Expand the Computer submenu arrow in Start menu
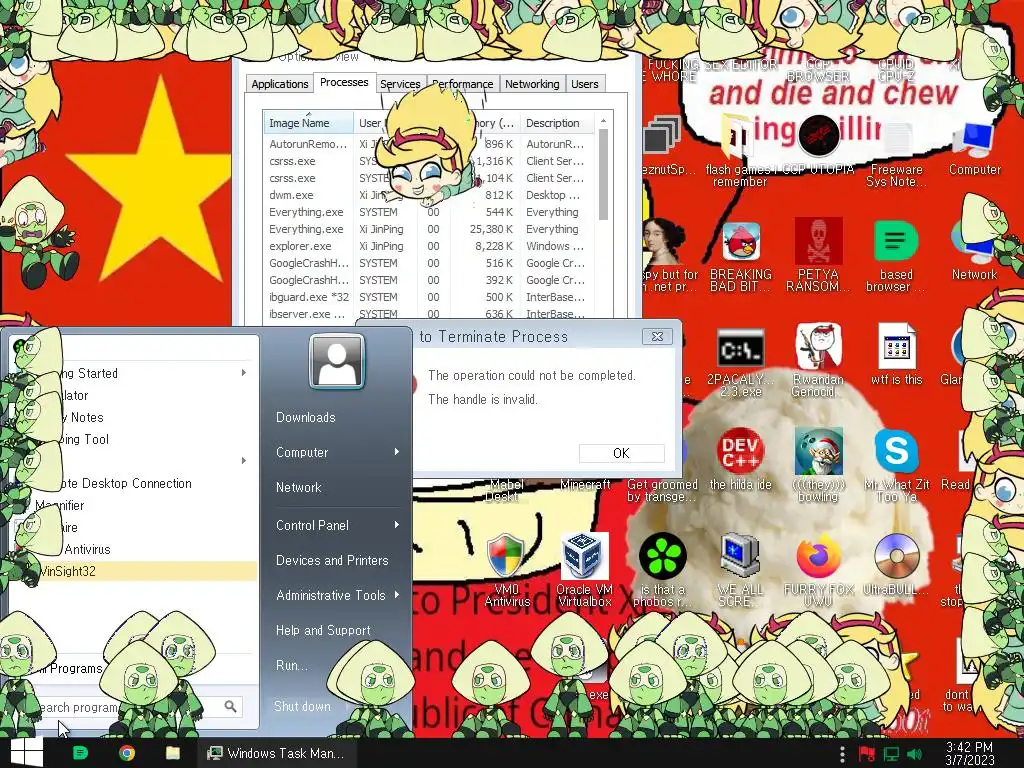Screen dimensions: 1024x768 [x=396, y=452]
